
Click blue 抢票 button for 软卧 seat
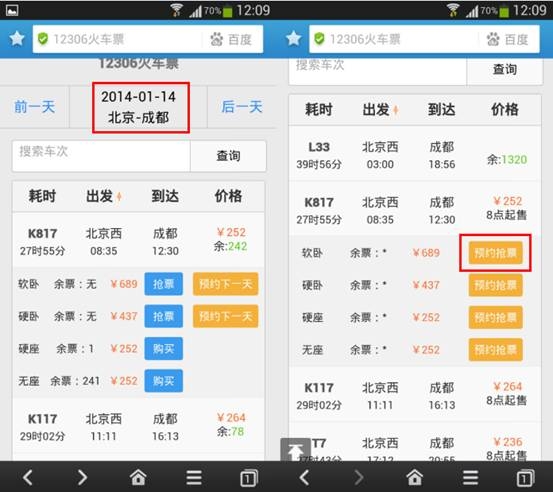pyautogui.click(x=164, y=284)
